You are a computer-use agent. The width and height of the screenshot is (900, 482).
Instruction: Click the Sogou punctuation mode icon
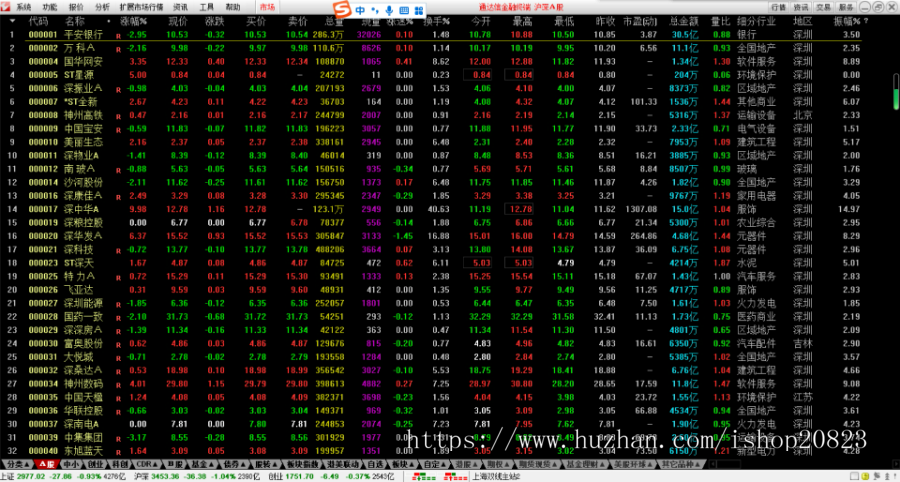pyautogui.click(x=375, y=10)
